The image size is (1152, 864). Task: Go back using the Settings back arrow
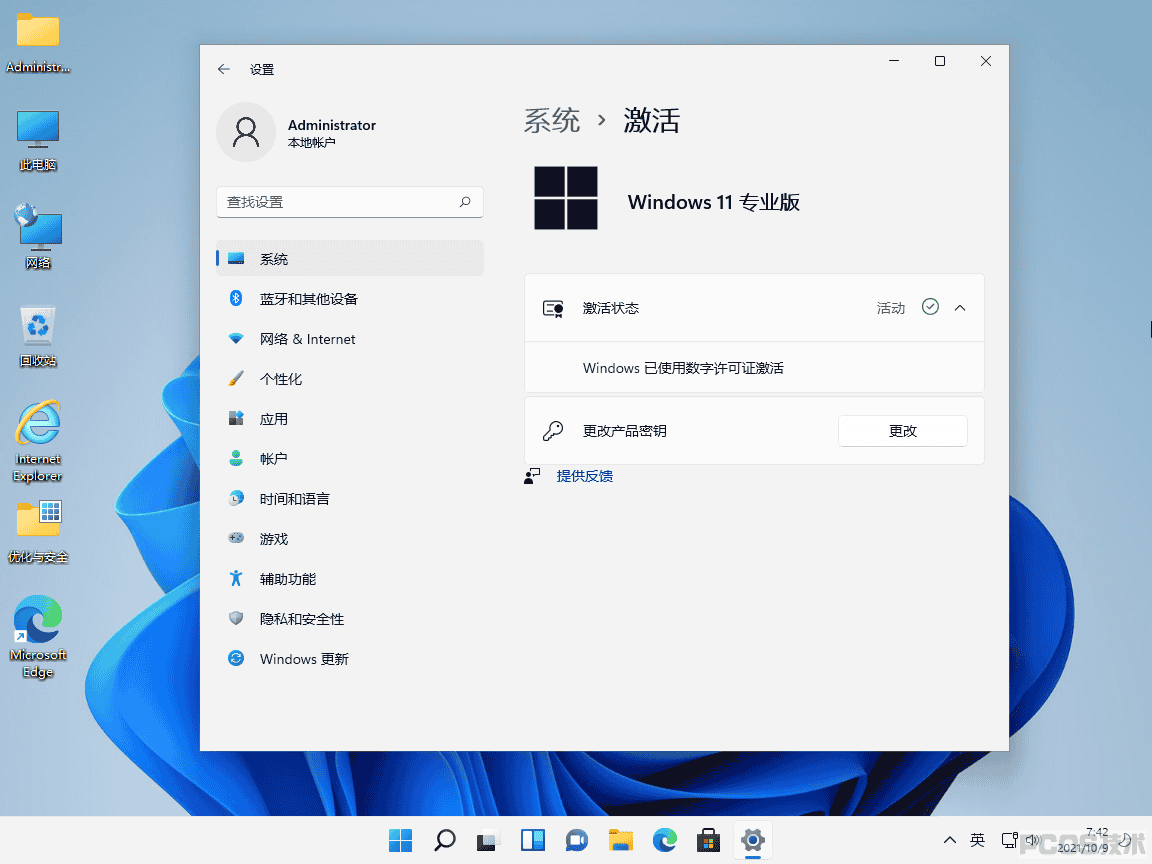coord(223,69)
